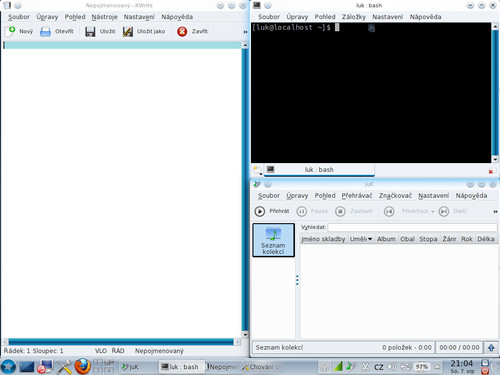This screenshot has width=500, height=375.
Task: Open JuK Nastavení menu
Action: point(434,196)
